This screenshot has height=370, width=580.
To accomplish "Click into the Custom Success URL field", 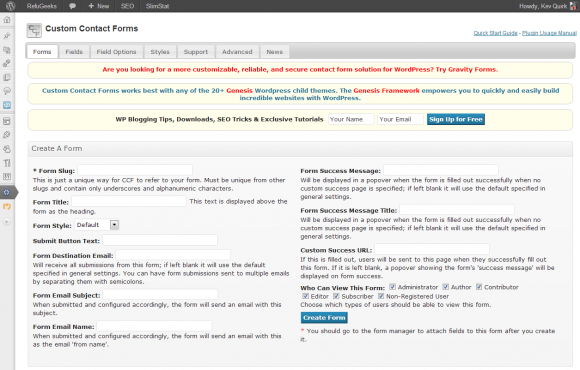I will (x=432, y=249).
